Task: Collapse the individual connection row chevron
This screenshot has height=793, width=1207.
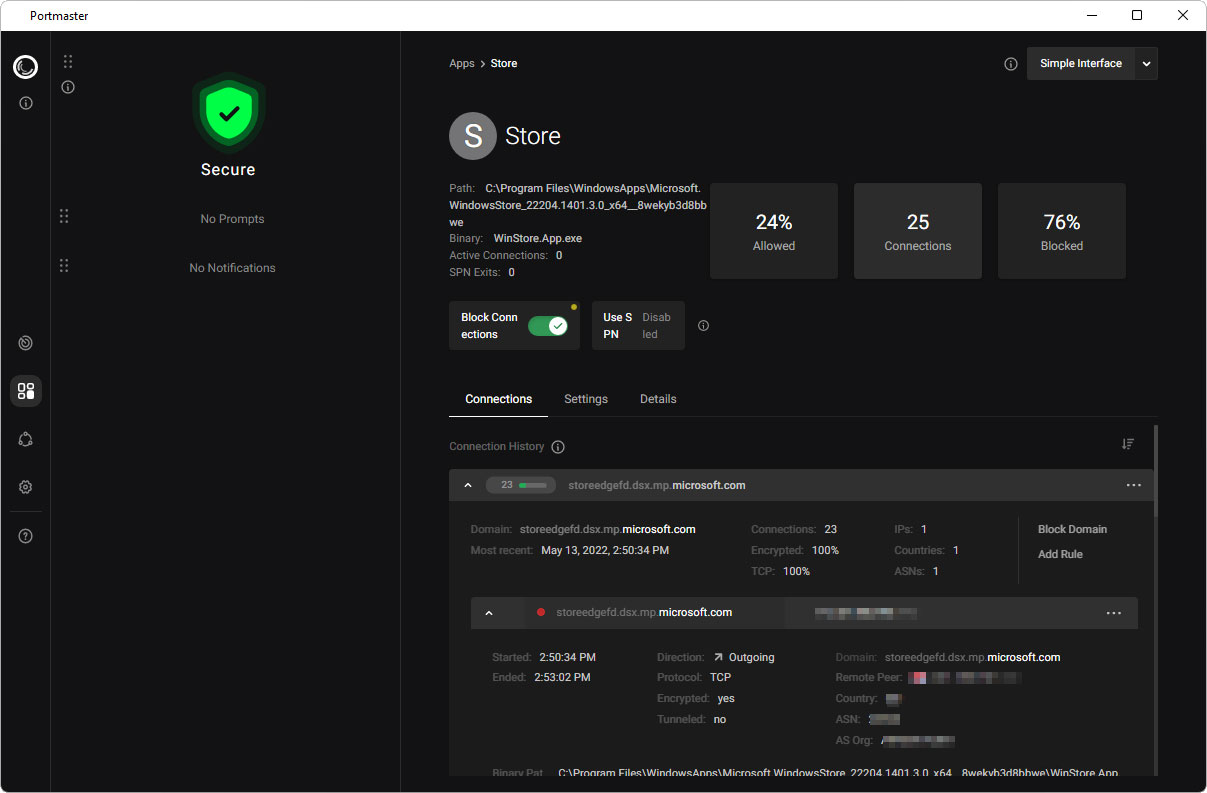Action: [489, 613]
